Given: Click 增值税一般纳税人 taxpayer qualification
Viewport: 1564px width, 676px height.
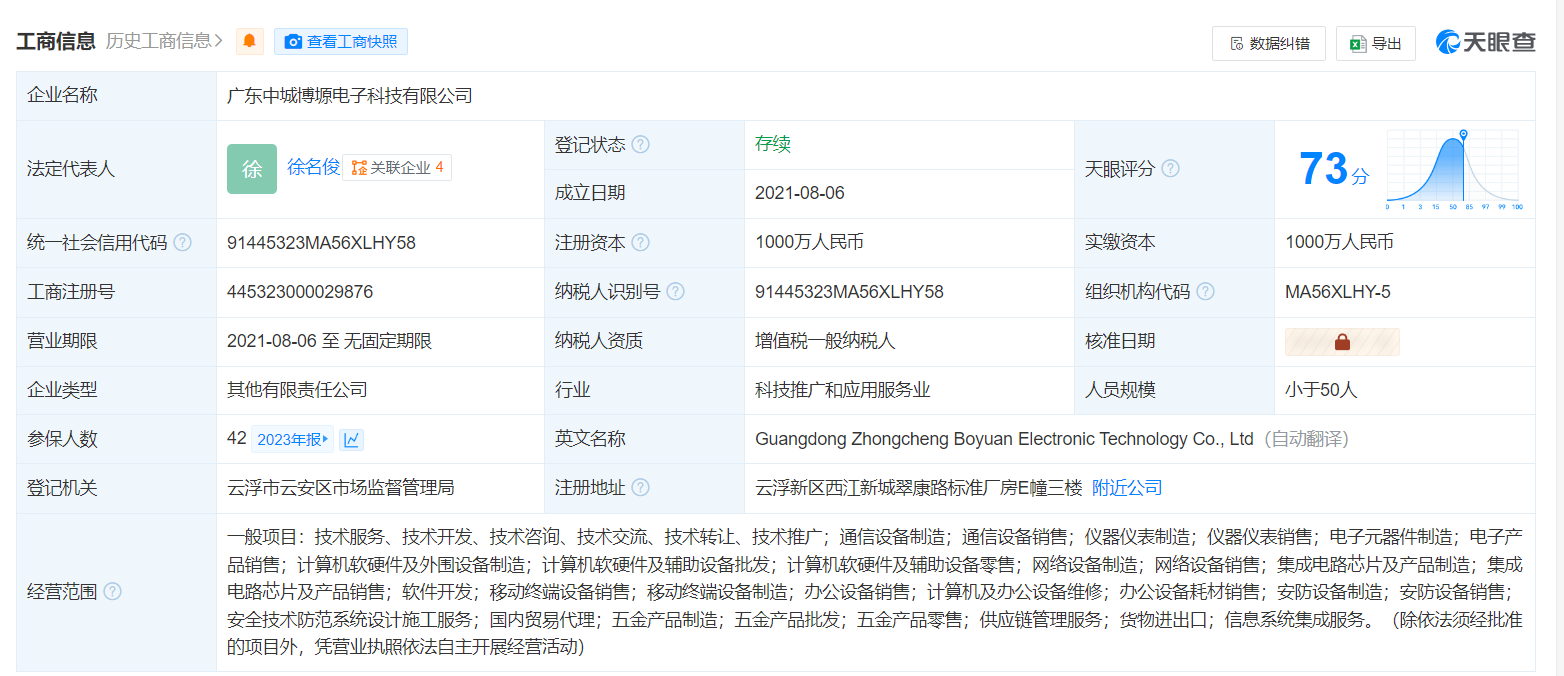Looking at the screenshot, I should [825, 341].
